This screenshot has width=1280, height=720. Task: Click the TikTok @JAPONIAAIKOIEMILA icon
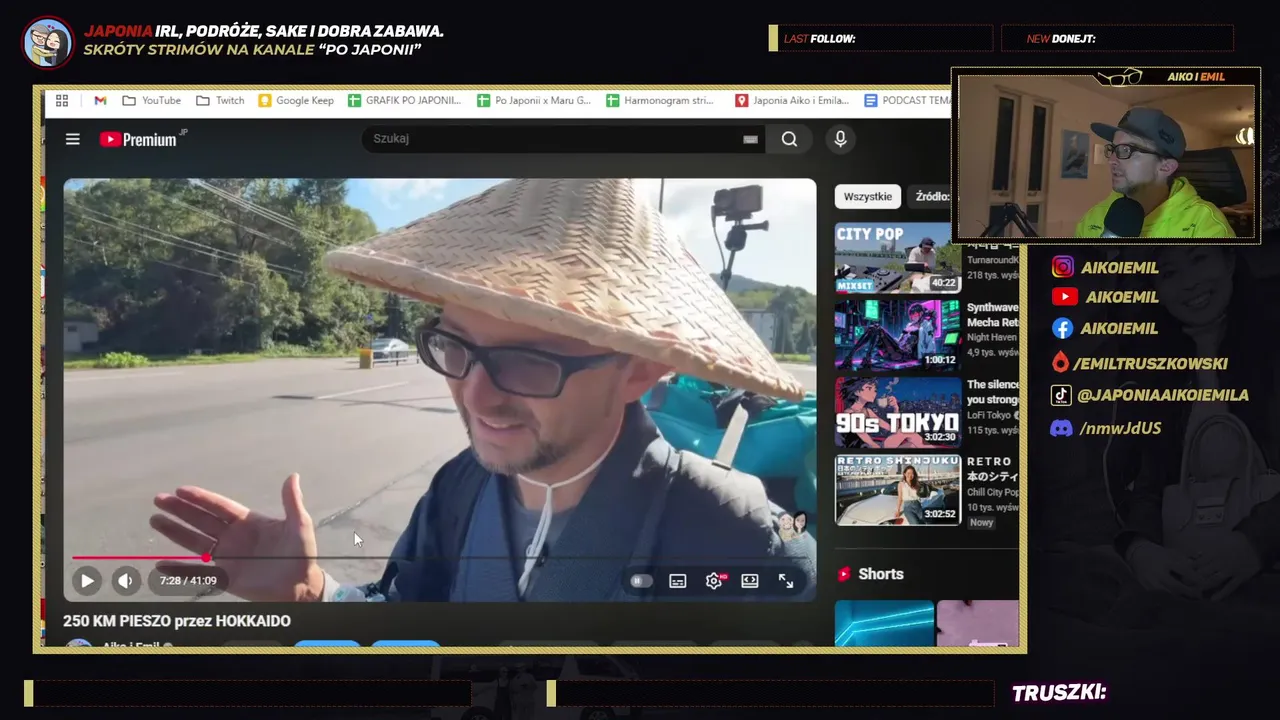pyautogui.click(x=1061, y=395)
